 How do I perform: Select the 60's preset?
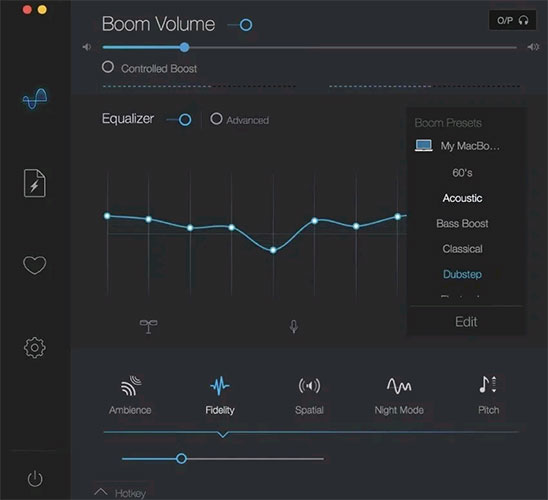click(462, 173)
